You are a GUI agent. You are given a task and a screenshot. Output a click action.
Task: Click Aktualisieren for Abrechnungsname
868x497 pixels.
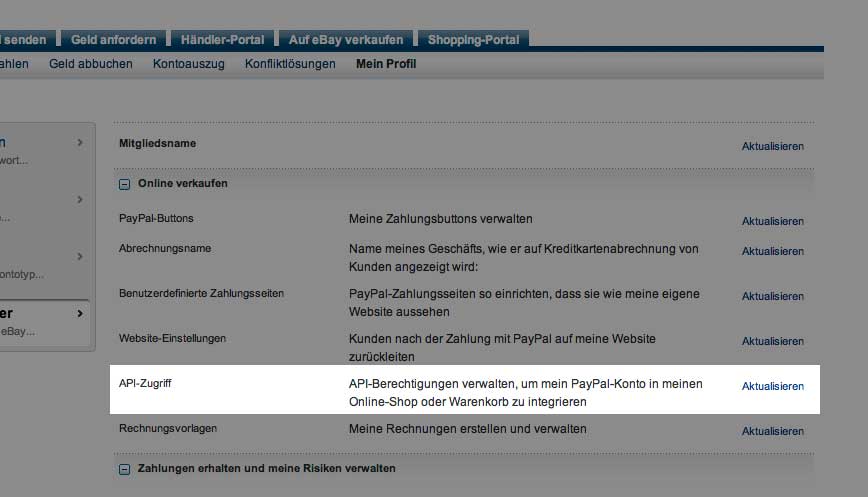[773, 251]
